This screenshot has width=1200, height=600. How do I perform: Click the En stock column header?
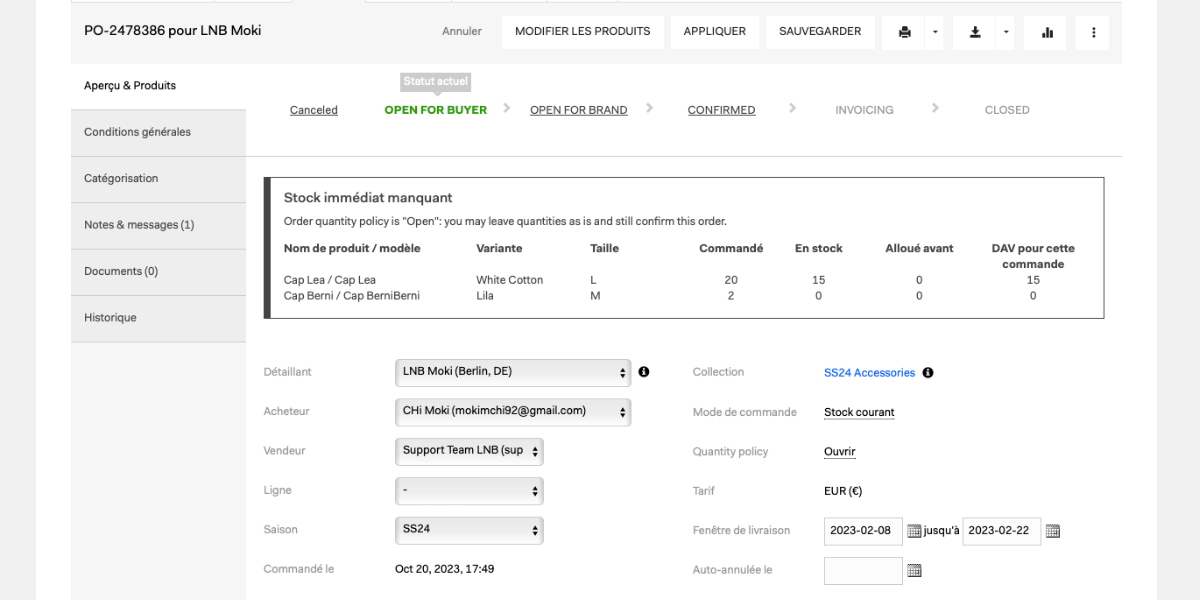click(x=819, y=248)
